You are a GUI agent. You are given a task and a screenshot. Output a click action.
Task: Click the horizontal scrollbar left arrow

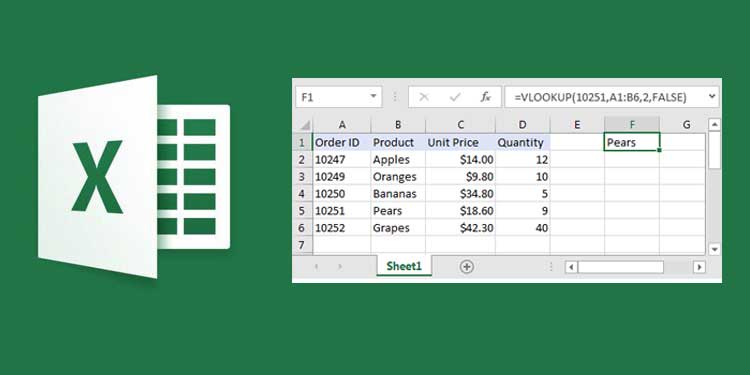[x=571, y=267]
